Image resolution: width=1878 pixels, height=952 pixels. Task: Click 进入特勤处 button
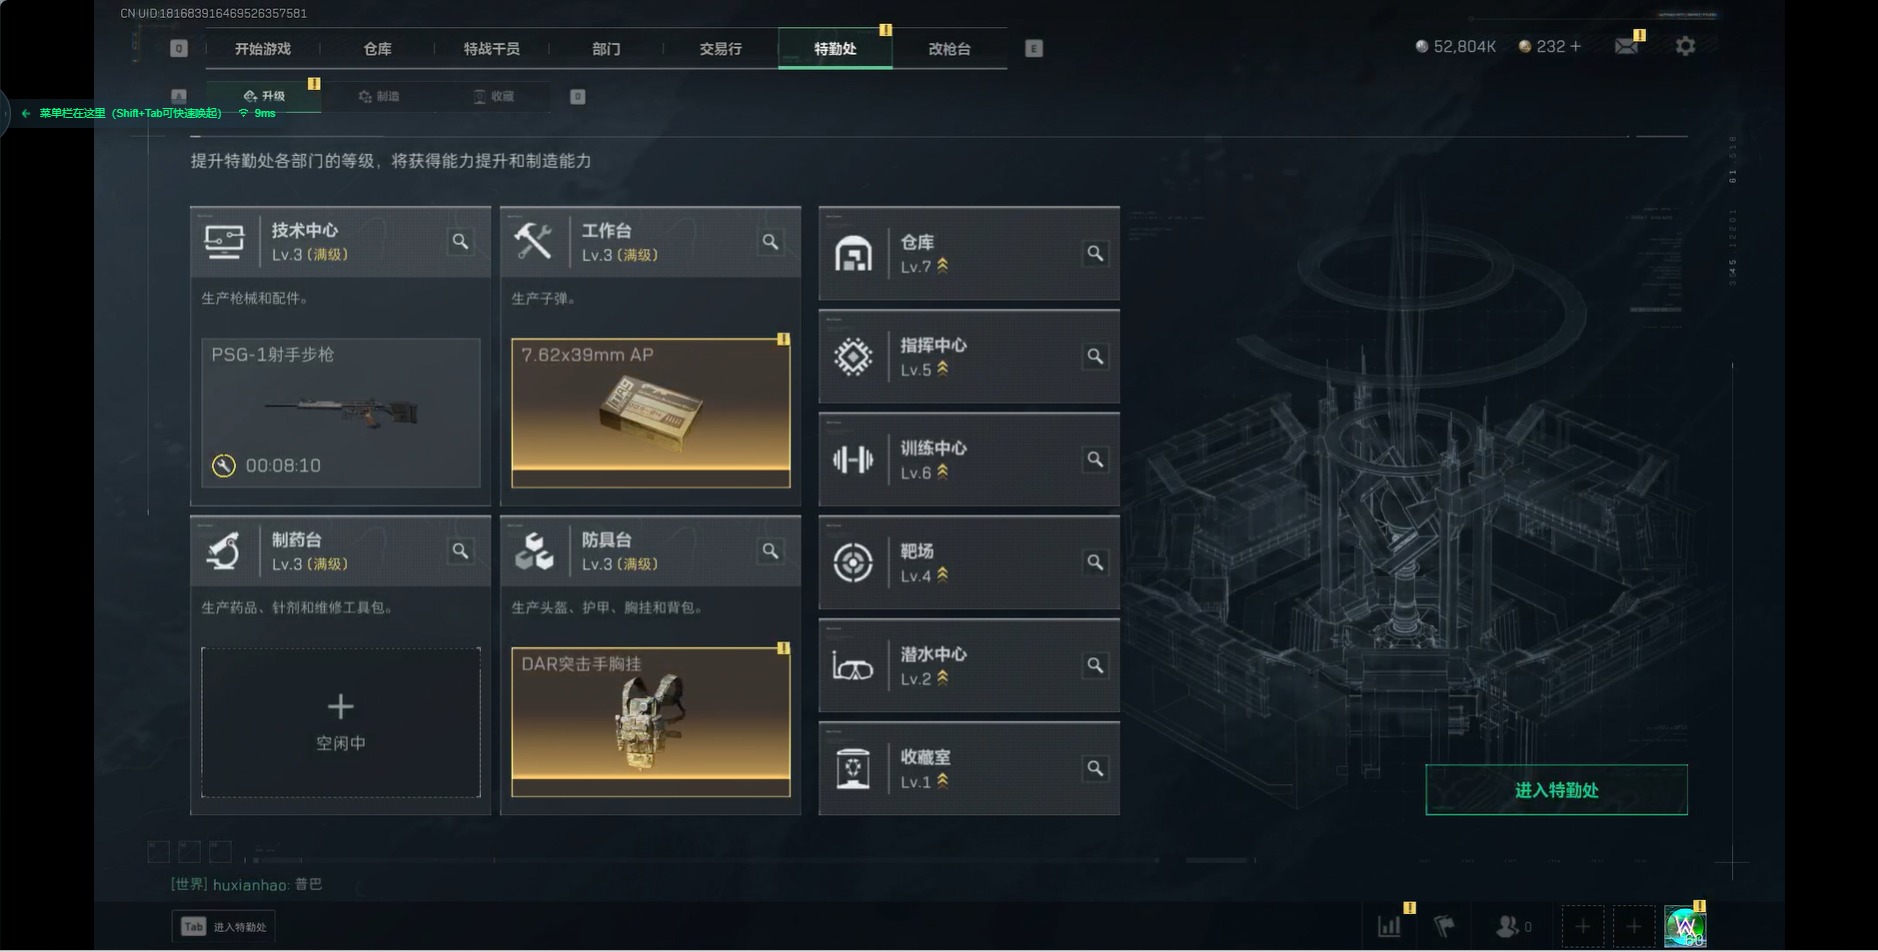(x=1556, y=790)
